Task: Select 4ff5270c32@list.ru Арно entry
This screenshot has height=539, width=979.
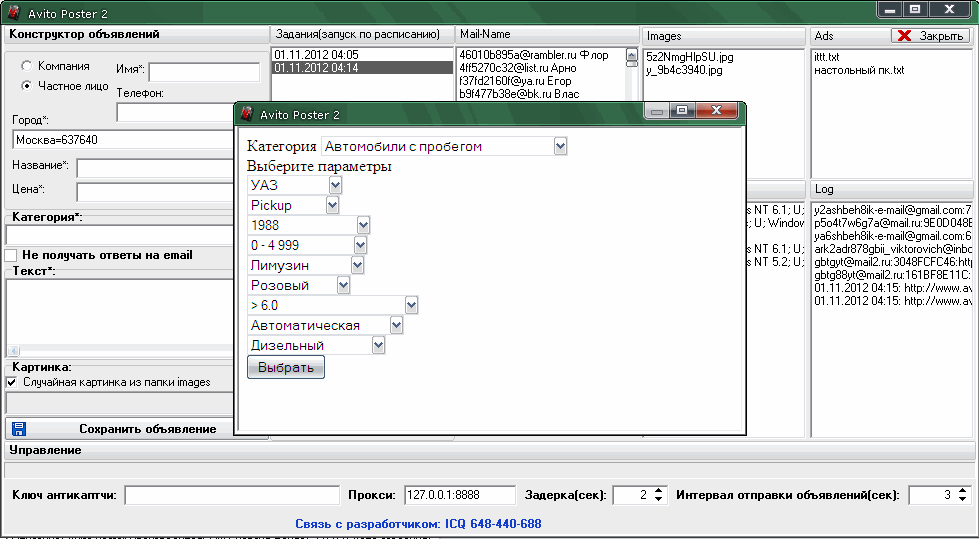Action: (518, 68)
